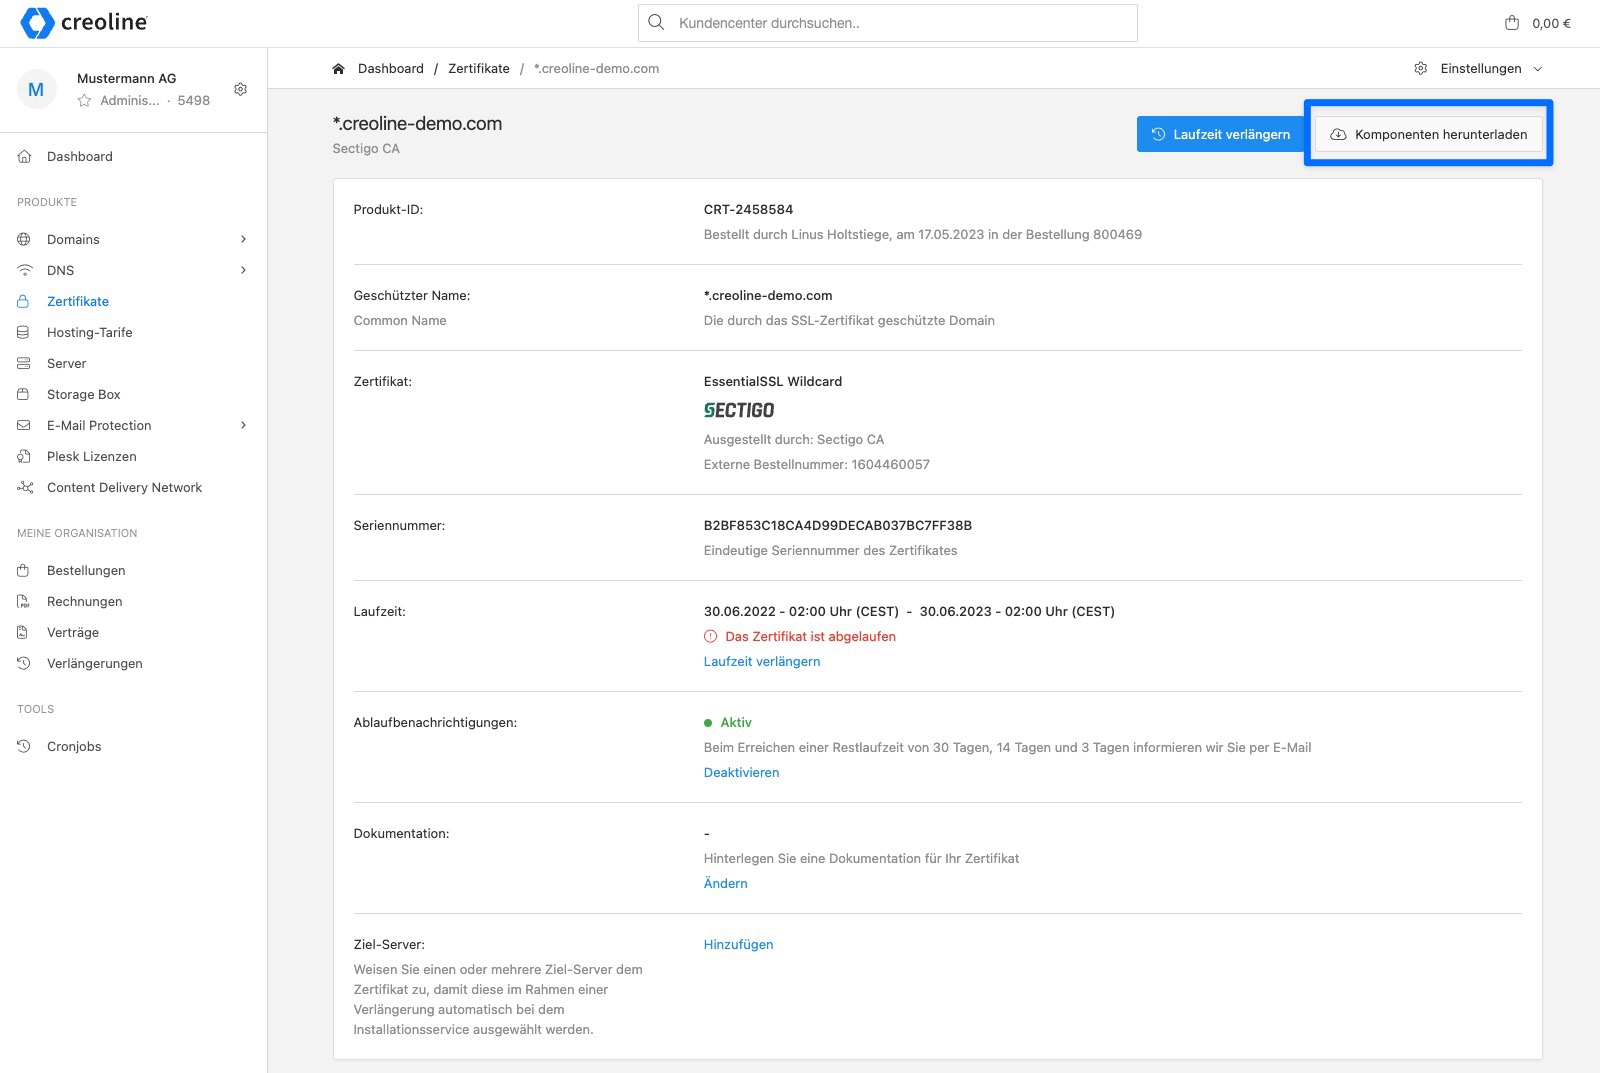Click Hinzufügen link for Ziel-Server
The width and height of the screenshot is (1600, 1073).
tap(738, 944)
